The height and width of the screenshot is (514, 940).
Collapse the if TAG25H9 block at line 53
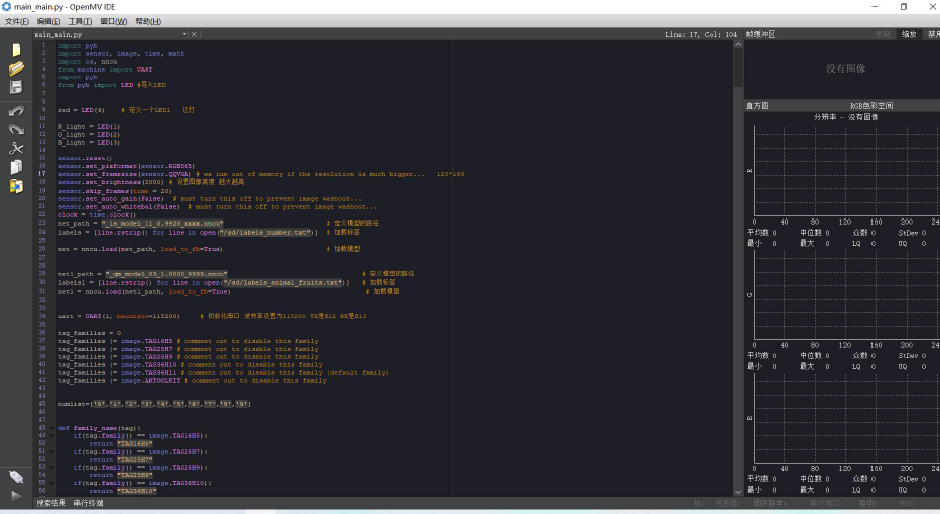click(x=52, y=467)
